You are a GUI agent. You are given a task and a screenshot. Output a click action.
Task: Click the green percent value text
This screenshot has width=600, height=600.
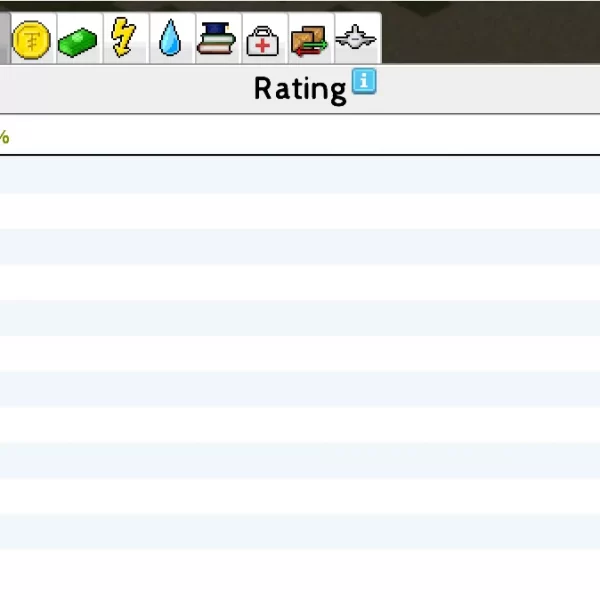click(4, 137)
